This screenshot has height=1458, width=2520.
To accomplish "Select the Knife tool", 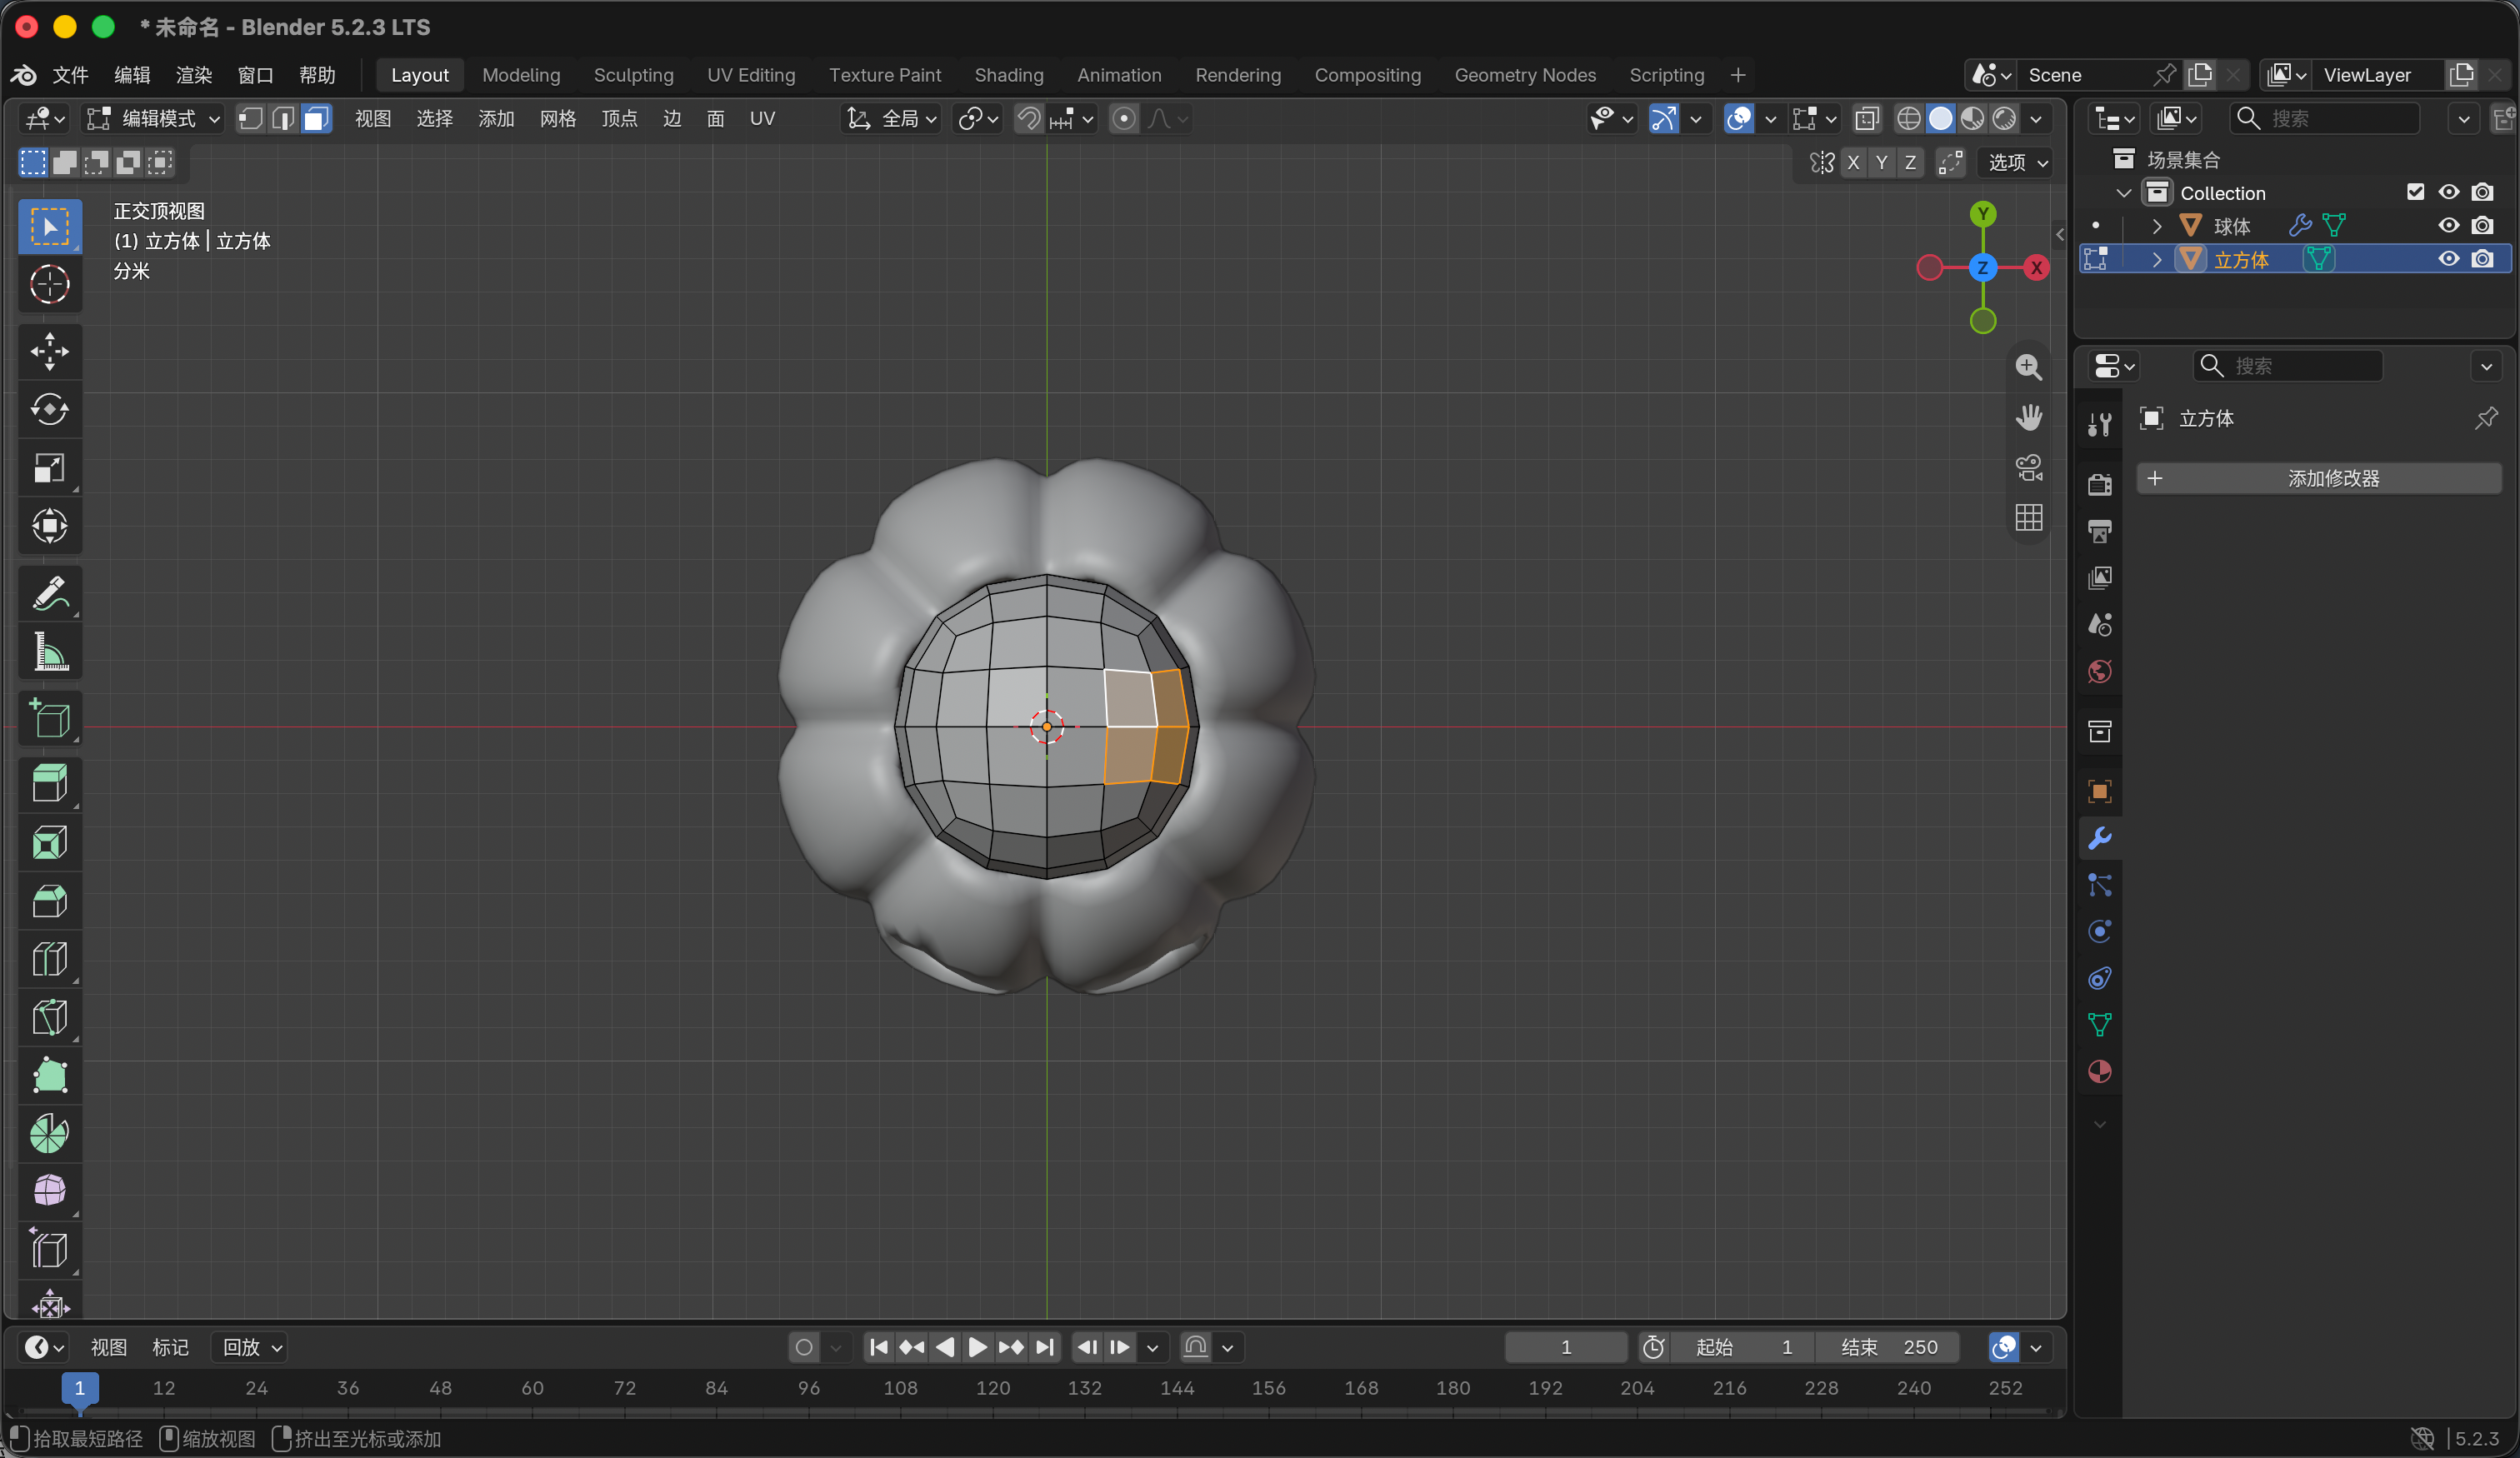I will (x=49, y=1017).
